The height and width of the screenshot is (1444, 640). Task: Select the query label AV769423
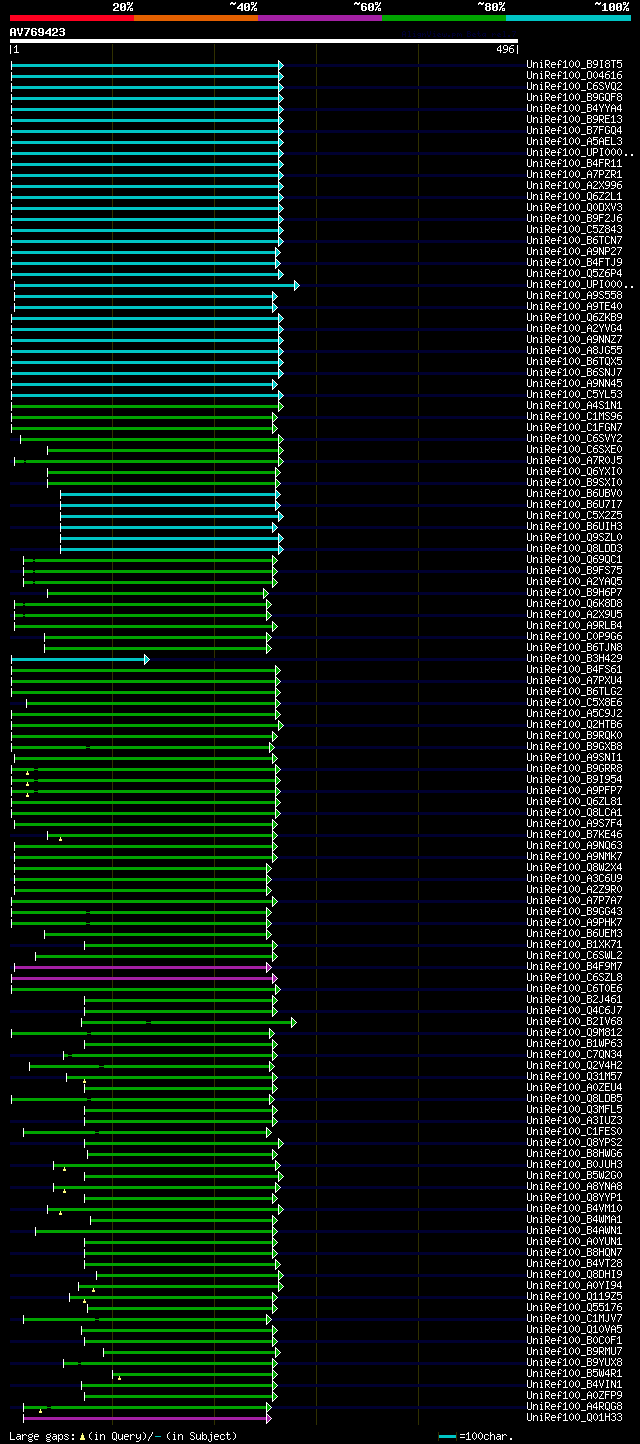tap(38, 32)
